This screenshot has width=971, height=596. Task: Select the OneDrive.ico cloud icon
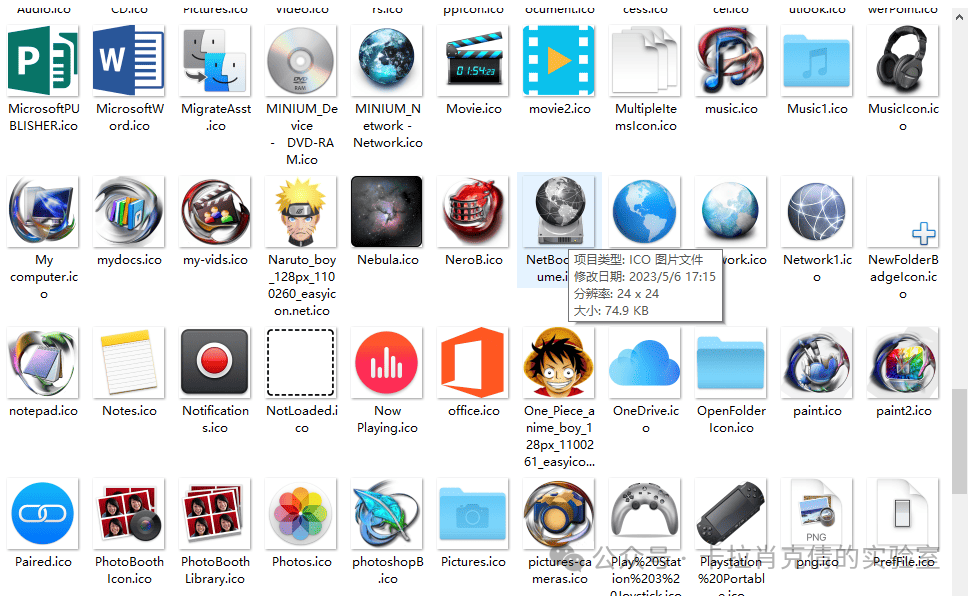pos(644,362)
